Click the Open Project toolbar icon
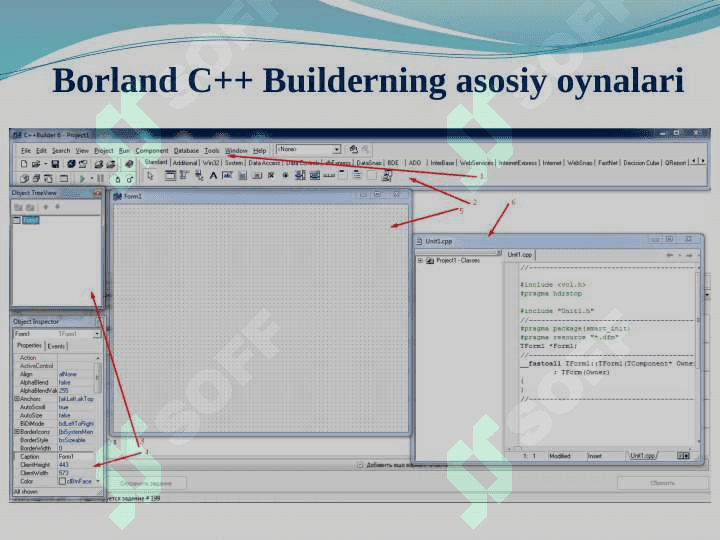 83,164
